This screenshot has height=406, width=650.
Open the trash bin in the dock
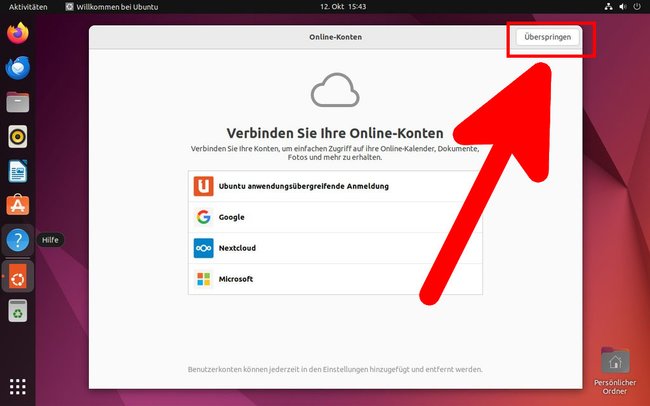(17, 311)
